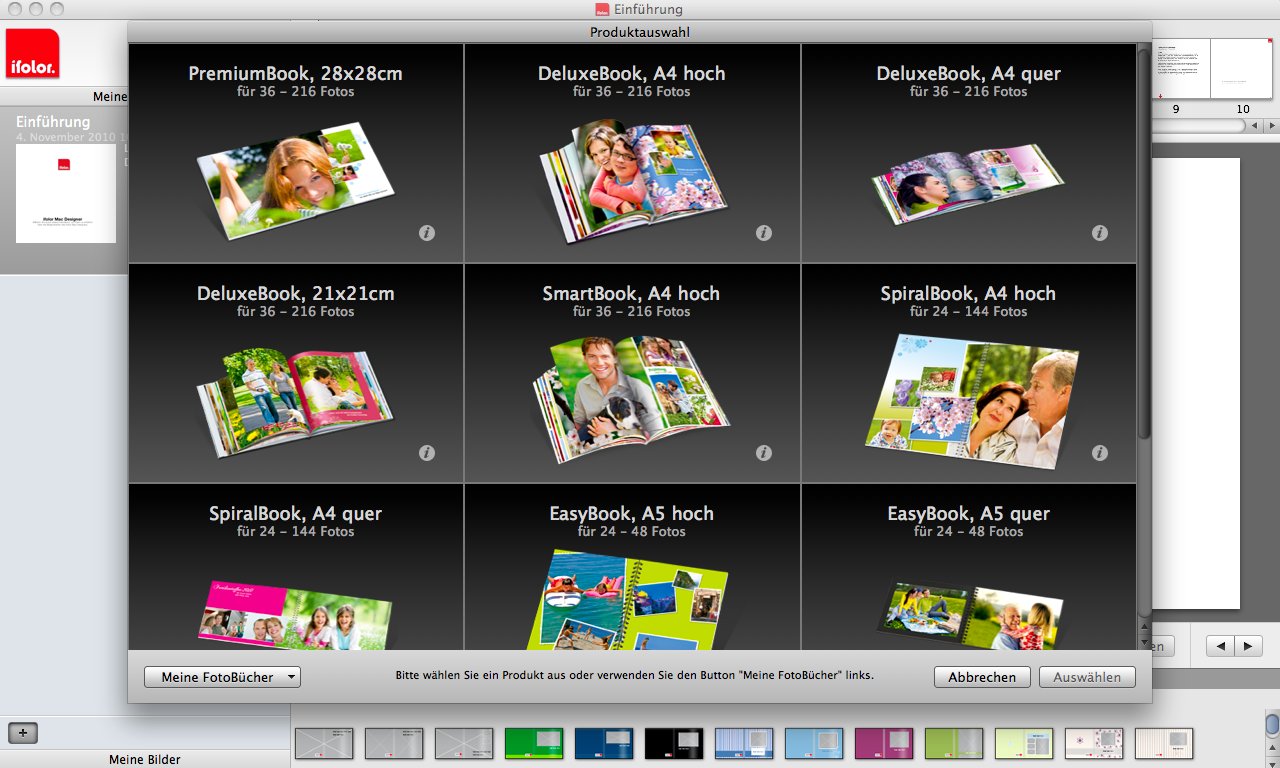
Task: Click the EasyBook, A5 quer title
Action: coord(969,513)
